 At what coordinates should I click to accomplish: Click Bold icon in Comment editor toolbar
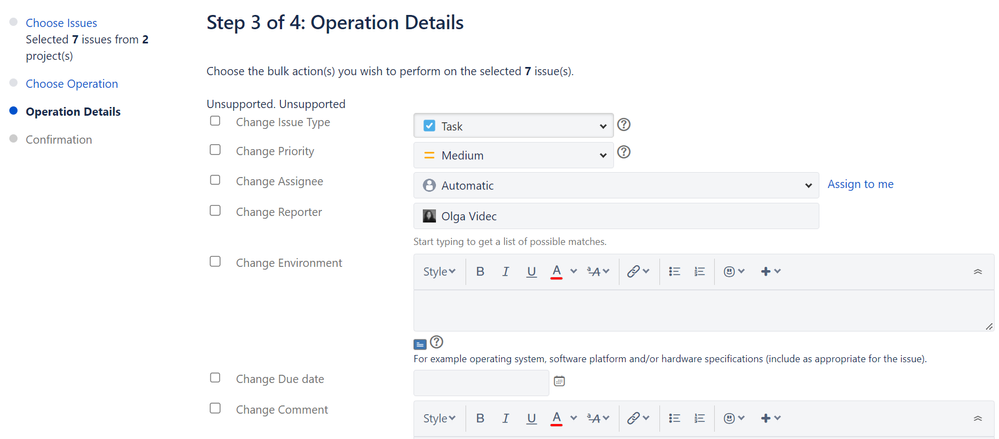480,418
